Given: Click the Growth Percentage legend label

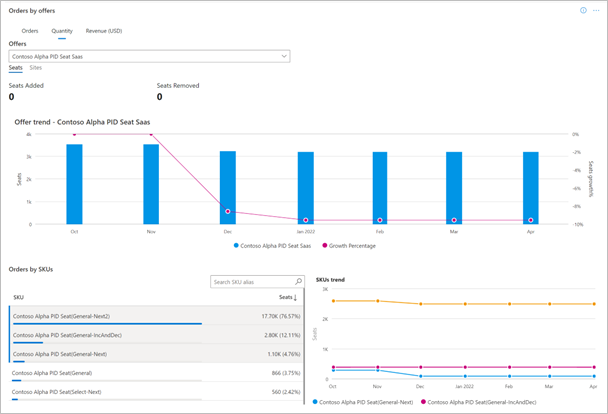Looking at the screenshot, I should click(352, 246).
